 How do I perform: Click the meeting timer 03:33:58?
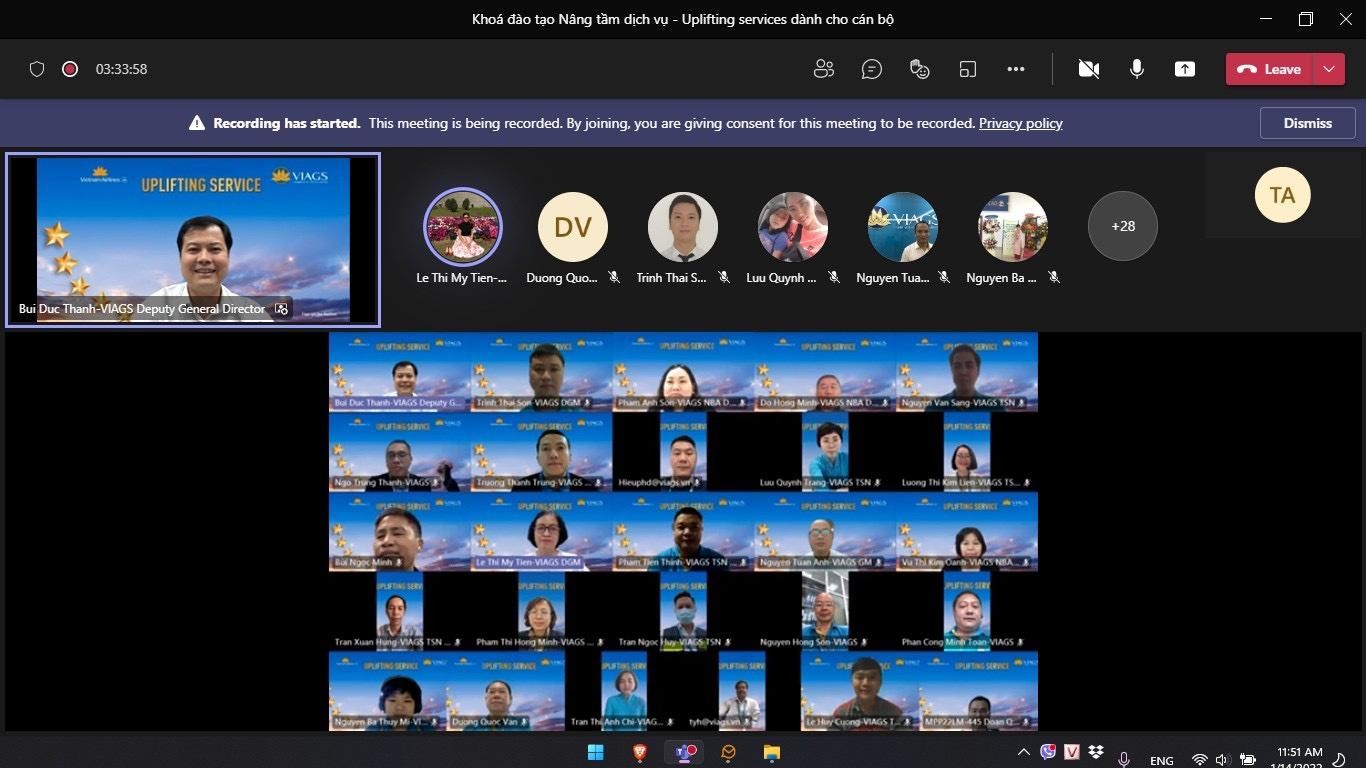[x=122, y=69]
